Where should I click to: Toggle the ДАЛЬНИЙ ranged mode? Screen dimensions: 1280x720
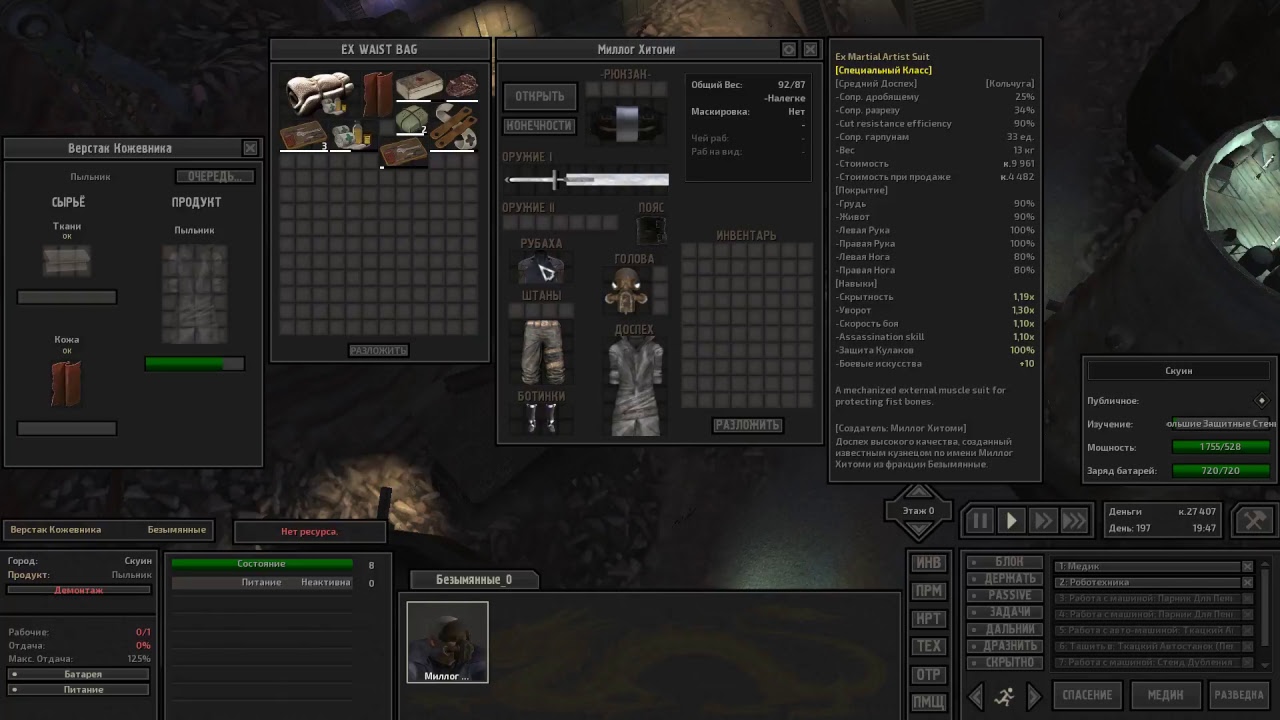tap(1007, 629)
